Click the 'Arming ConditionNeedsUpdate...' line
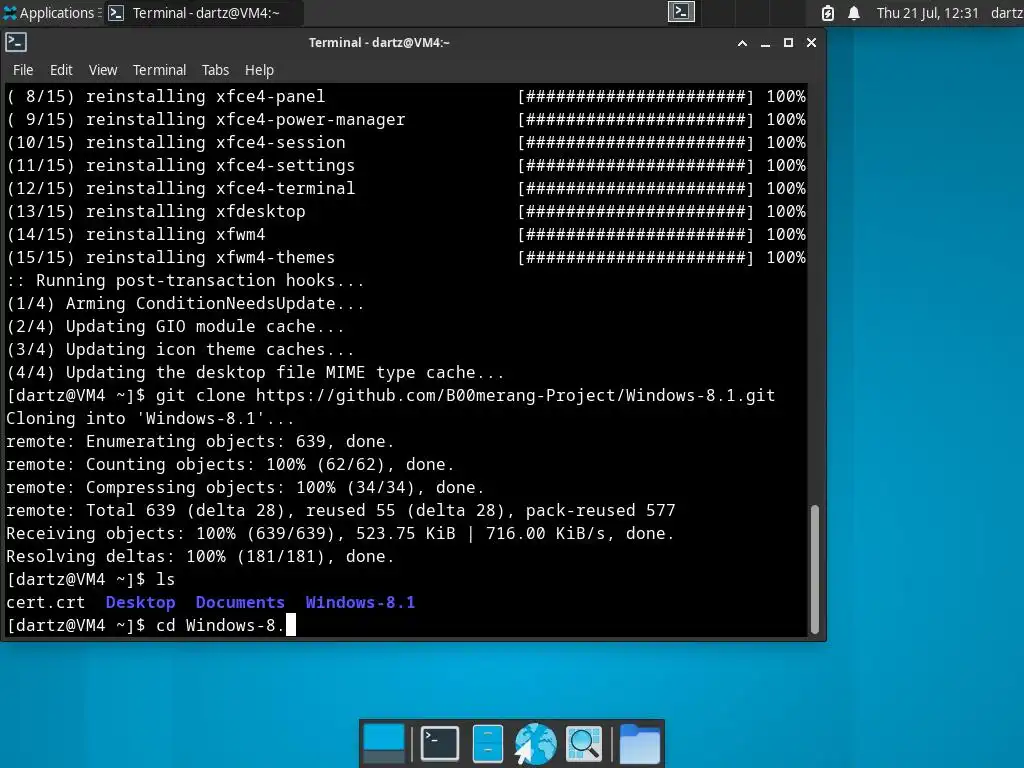Image resolution: width=1024 pixels, height=768 pixels. 185,303
